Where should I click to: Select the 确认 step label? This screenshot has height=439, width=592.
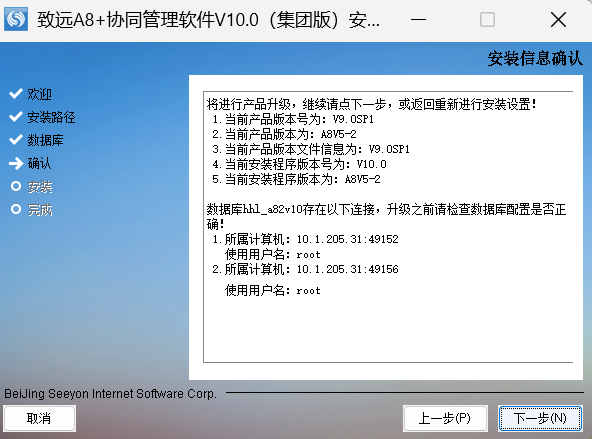(x=39, y=163)
